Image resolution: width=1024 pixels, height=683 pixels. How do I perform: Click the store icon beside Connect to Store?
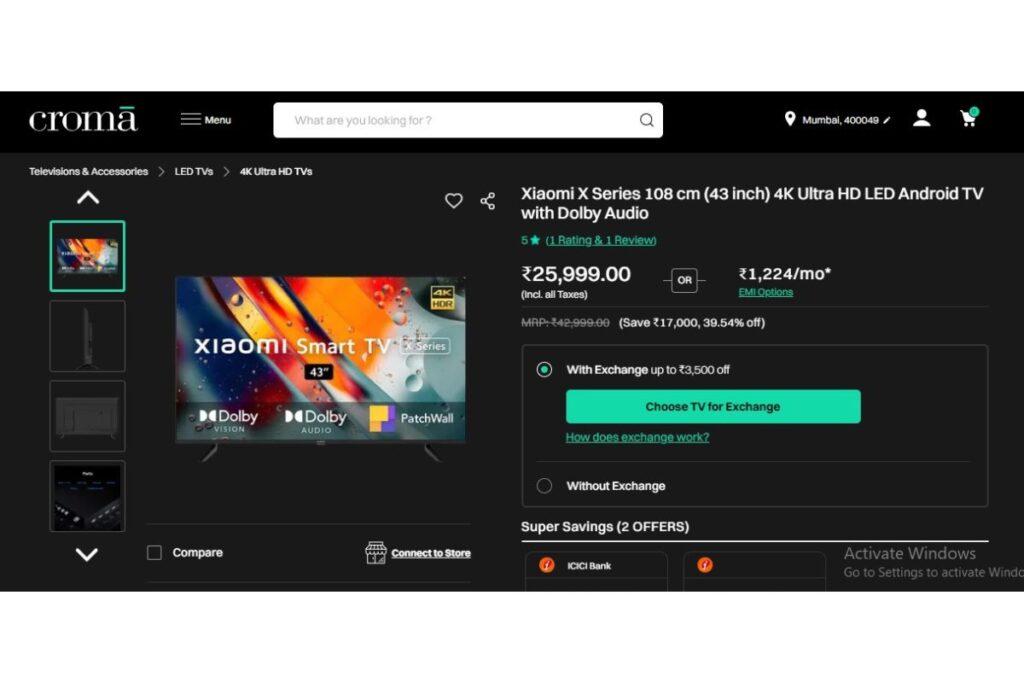click(x=376, y=552)
